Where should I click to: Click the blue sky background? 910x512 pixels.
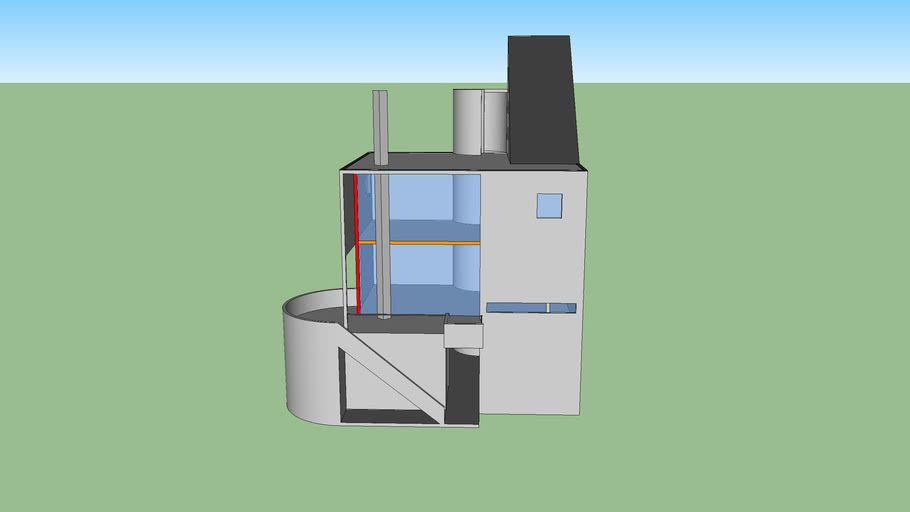[x=200, y=40]
